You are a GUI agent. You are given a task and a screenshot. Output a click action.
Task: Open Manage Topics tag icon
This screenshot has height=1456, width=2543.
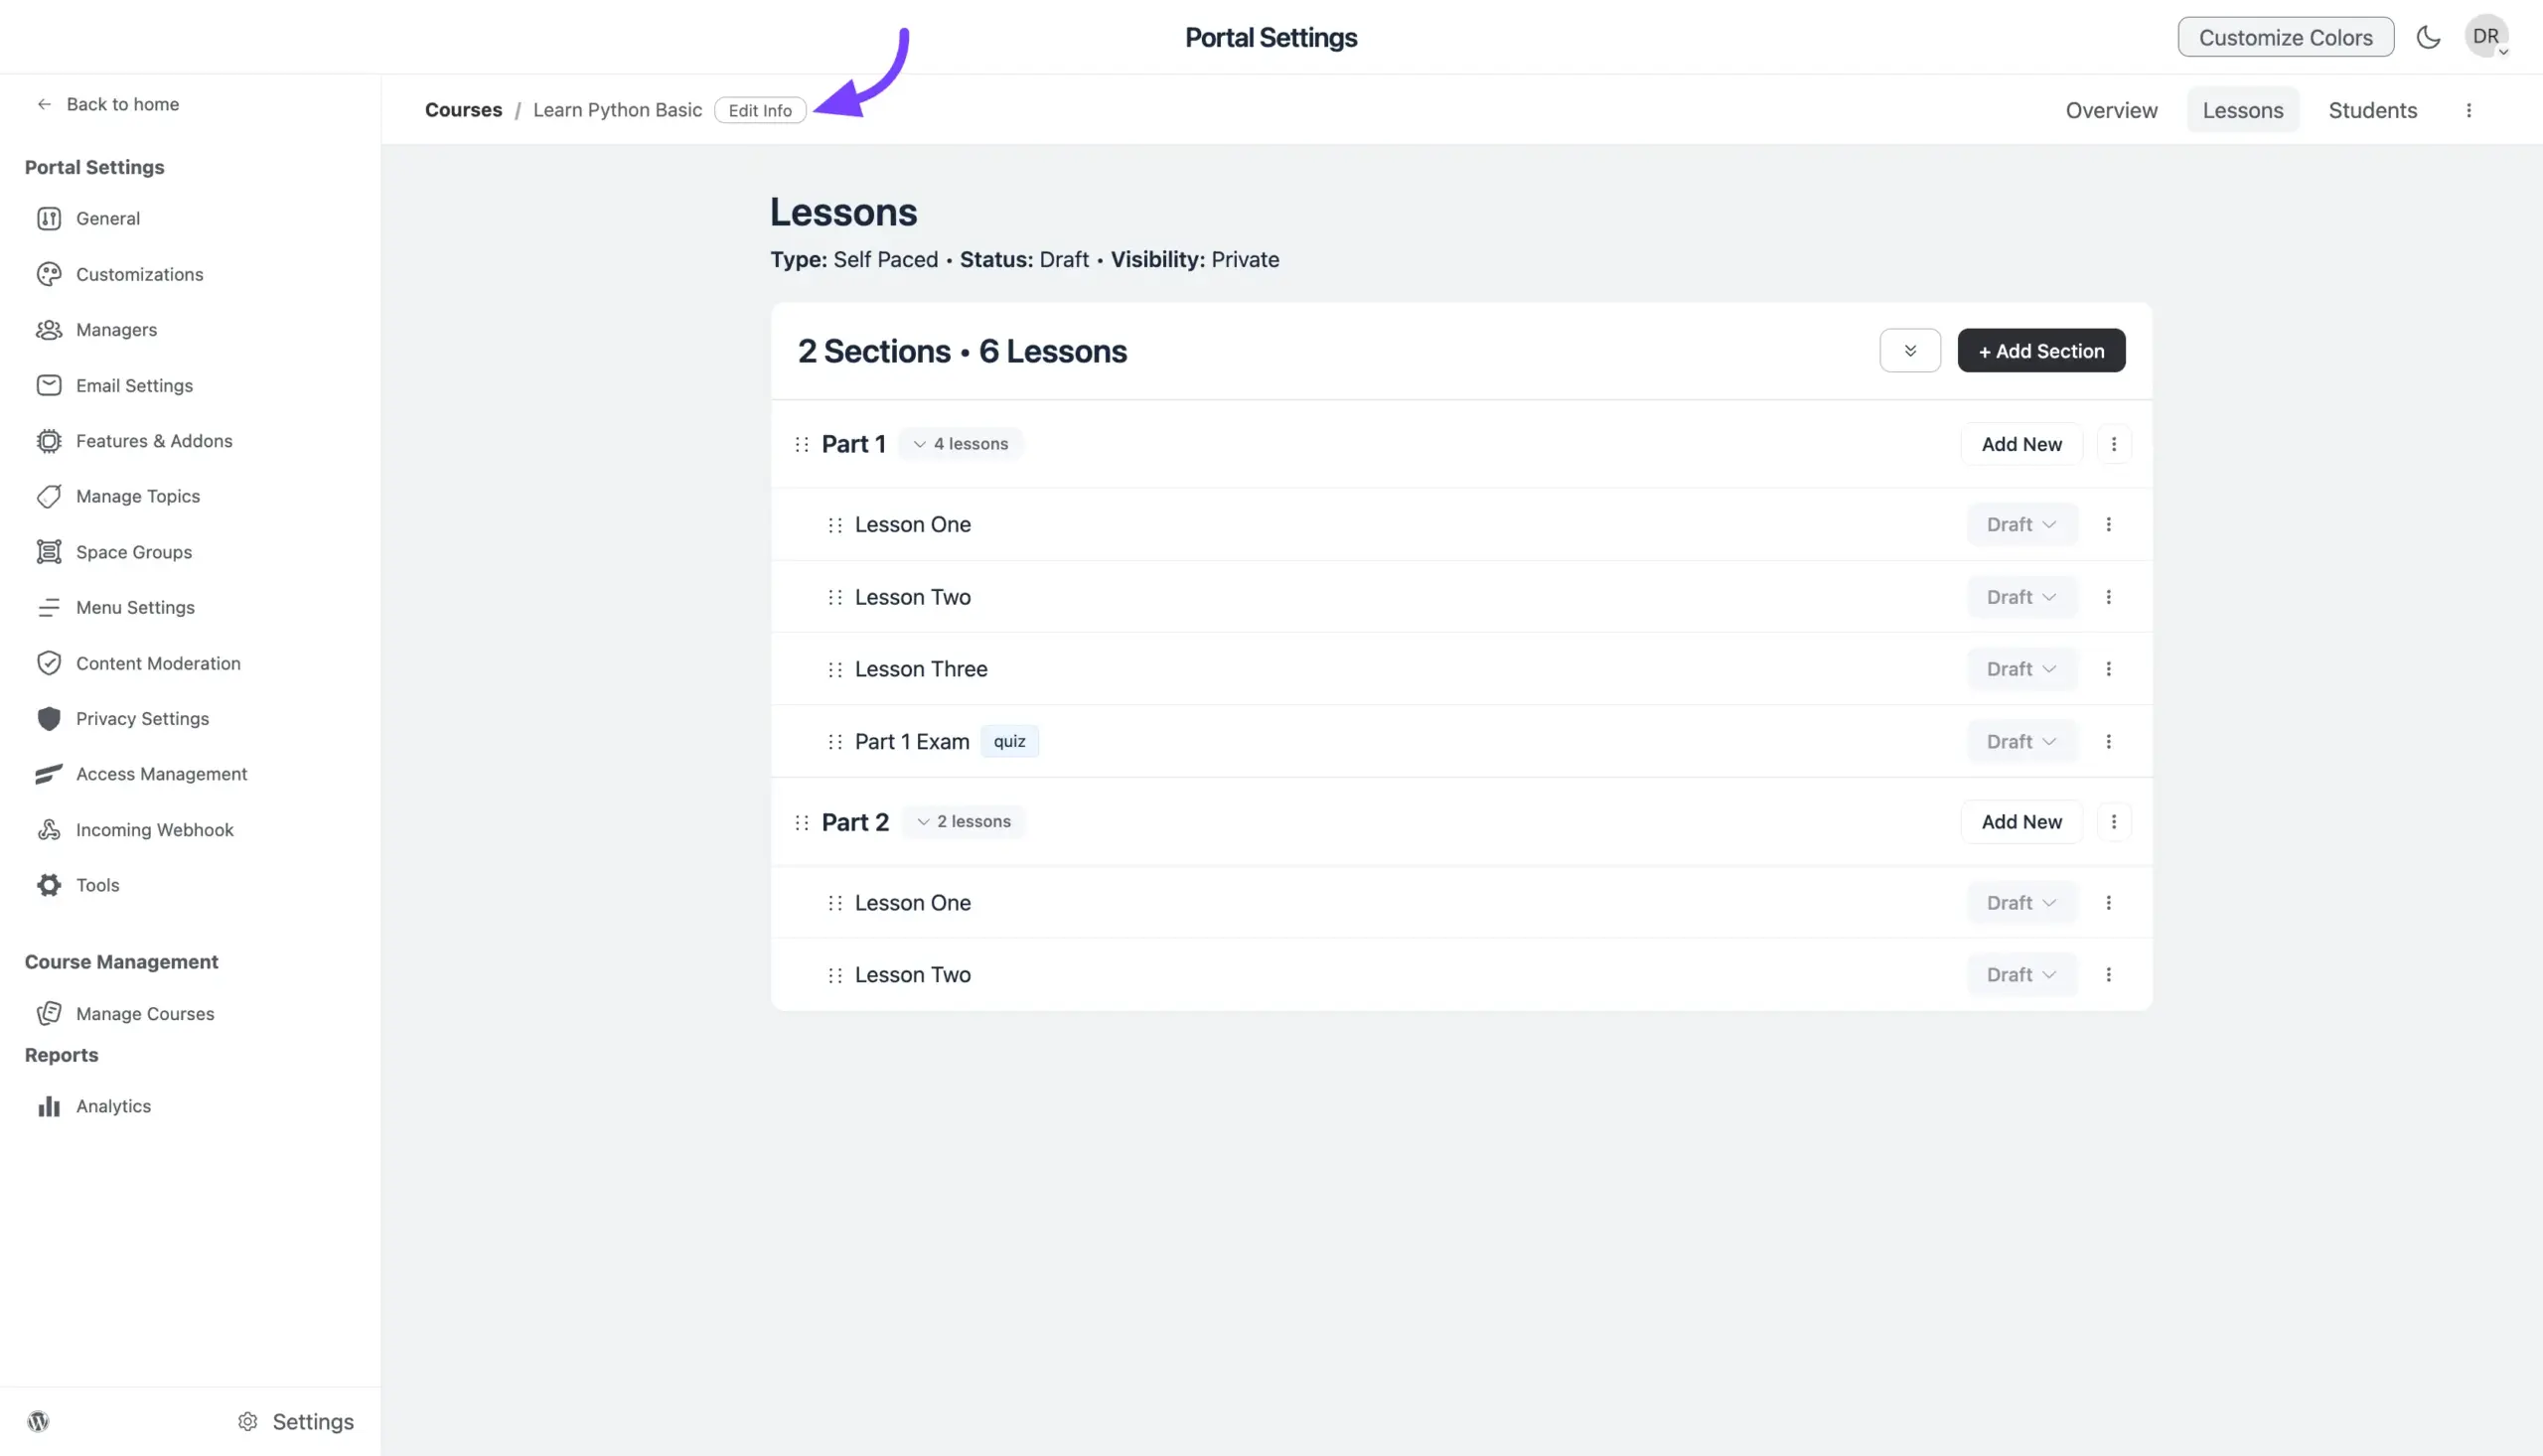pos(49,496)
